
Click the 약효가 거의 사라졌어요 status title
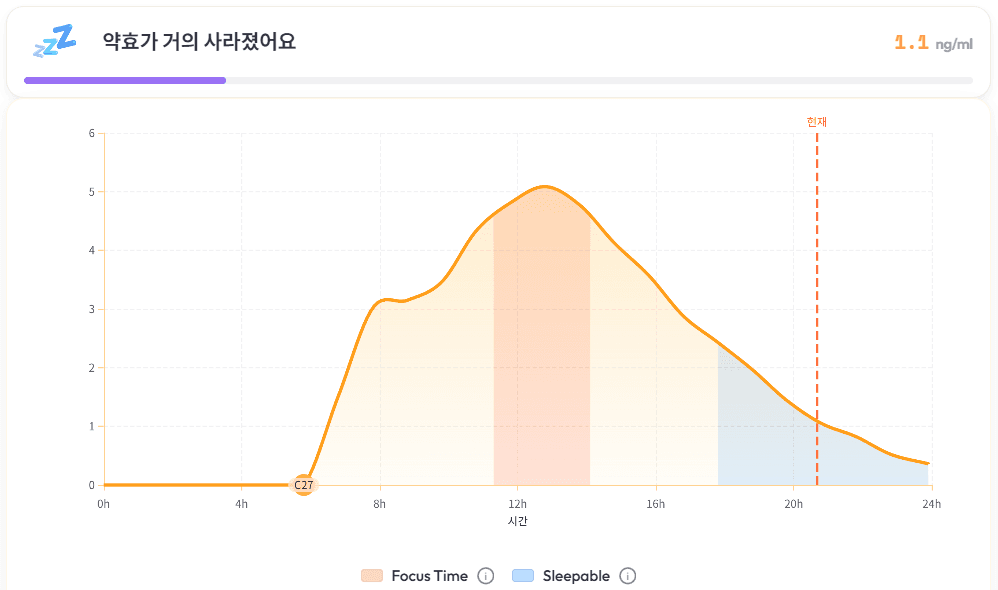coord(199,42)
